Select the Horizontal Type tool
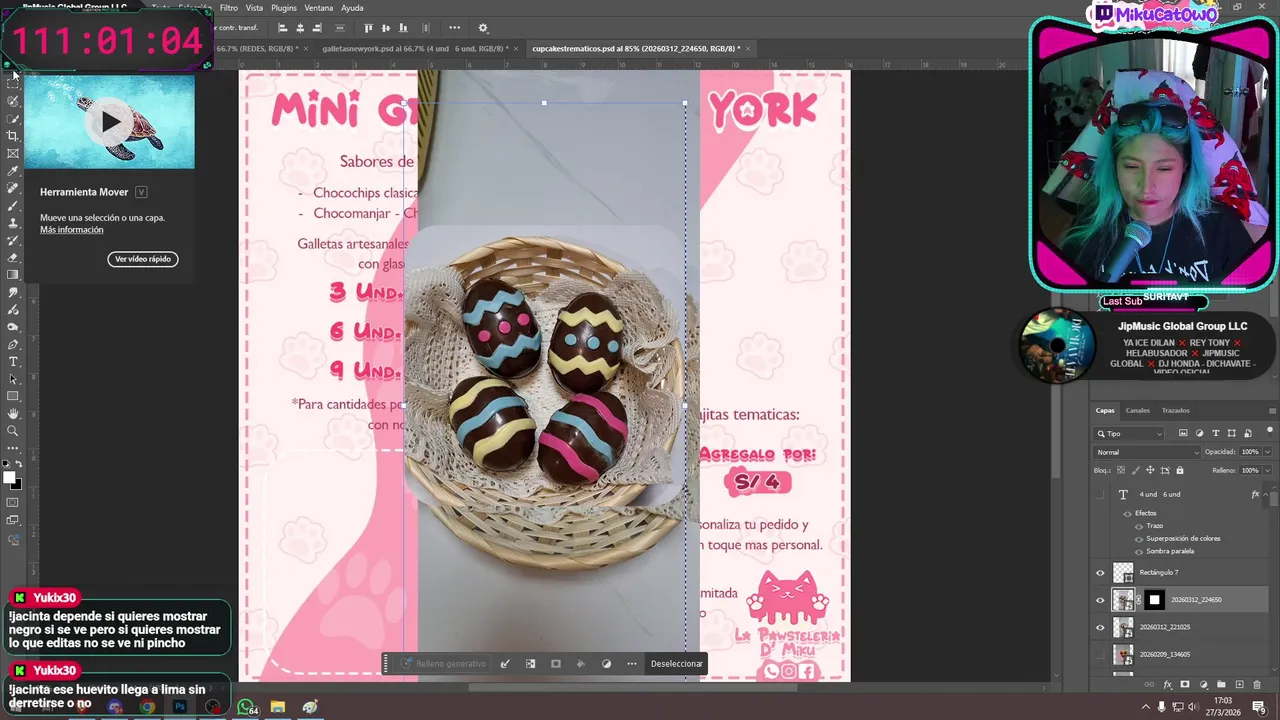Viewport: 1280px width, 720px height. 13,362
